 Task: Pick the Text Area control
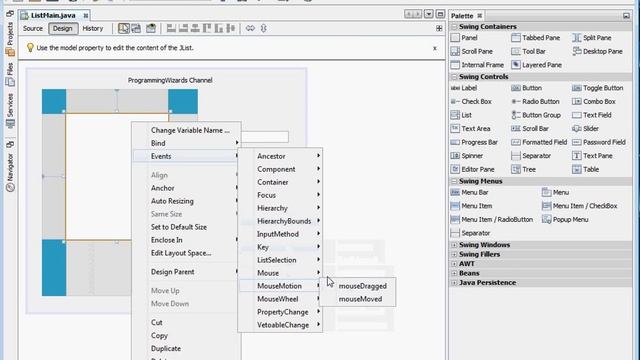470,129
